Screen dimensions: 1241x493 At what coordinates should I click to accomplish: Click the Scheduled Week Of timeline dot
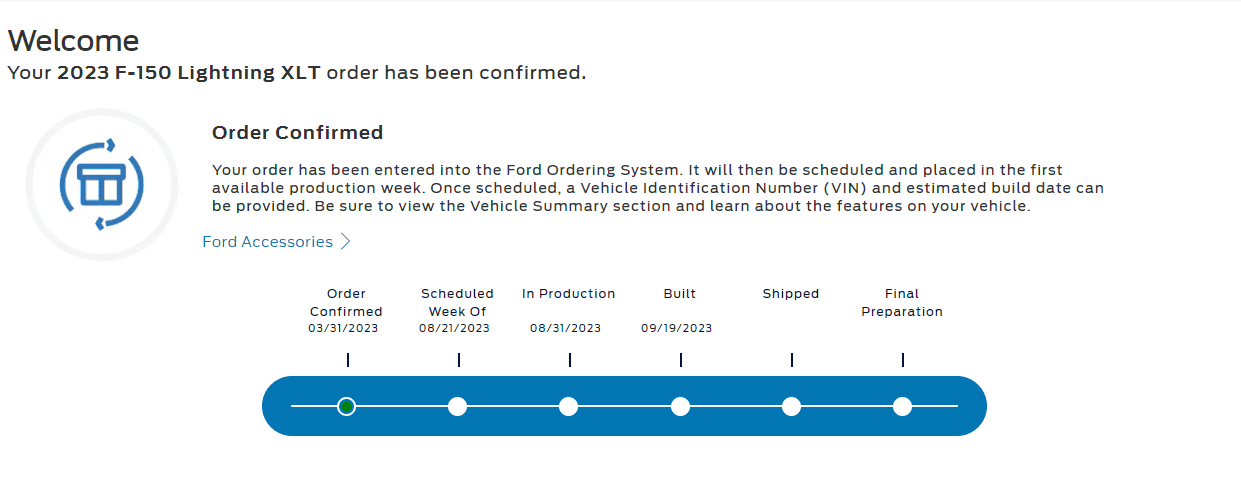click(458, 406)
